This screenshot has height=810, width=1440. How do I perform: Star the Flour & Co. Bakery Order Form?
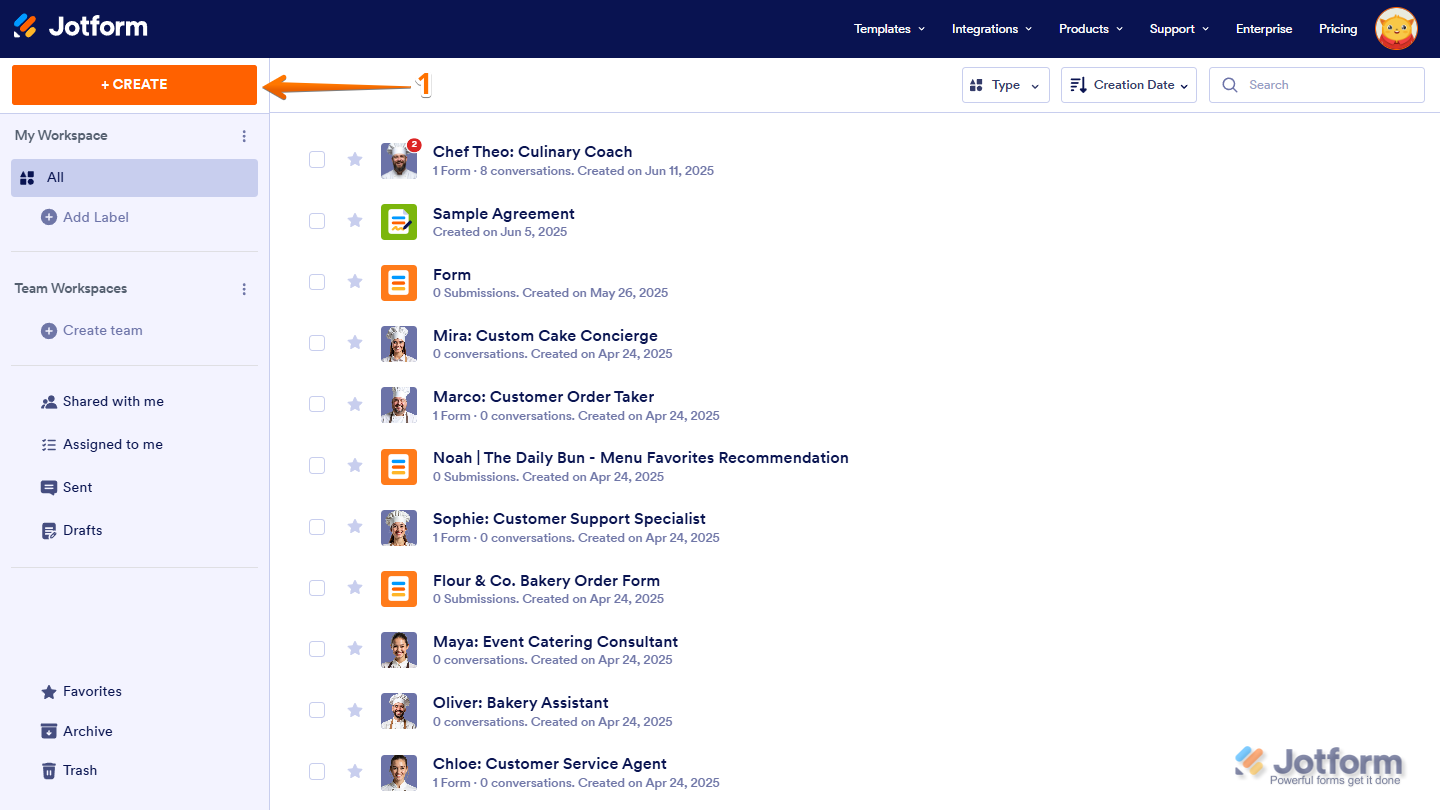[355, 588]
